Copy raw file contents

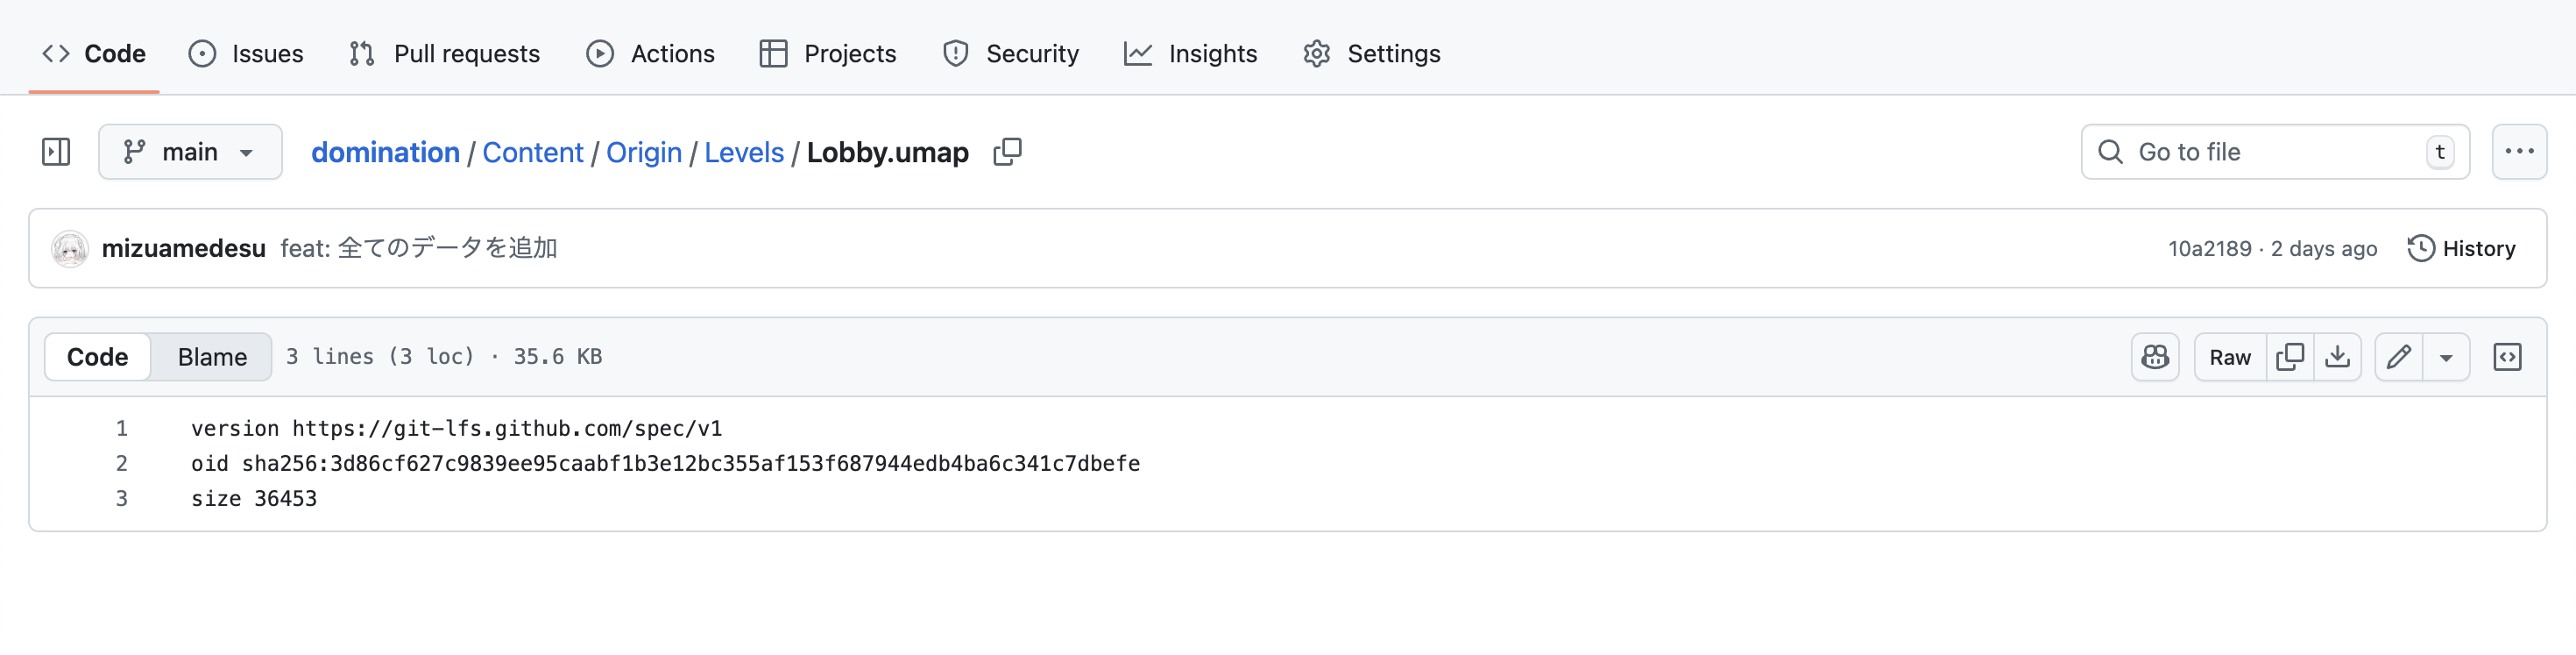2289,357
